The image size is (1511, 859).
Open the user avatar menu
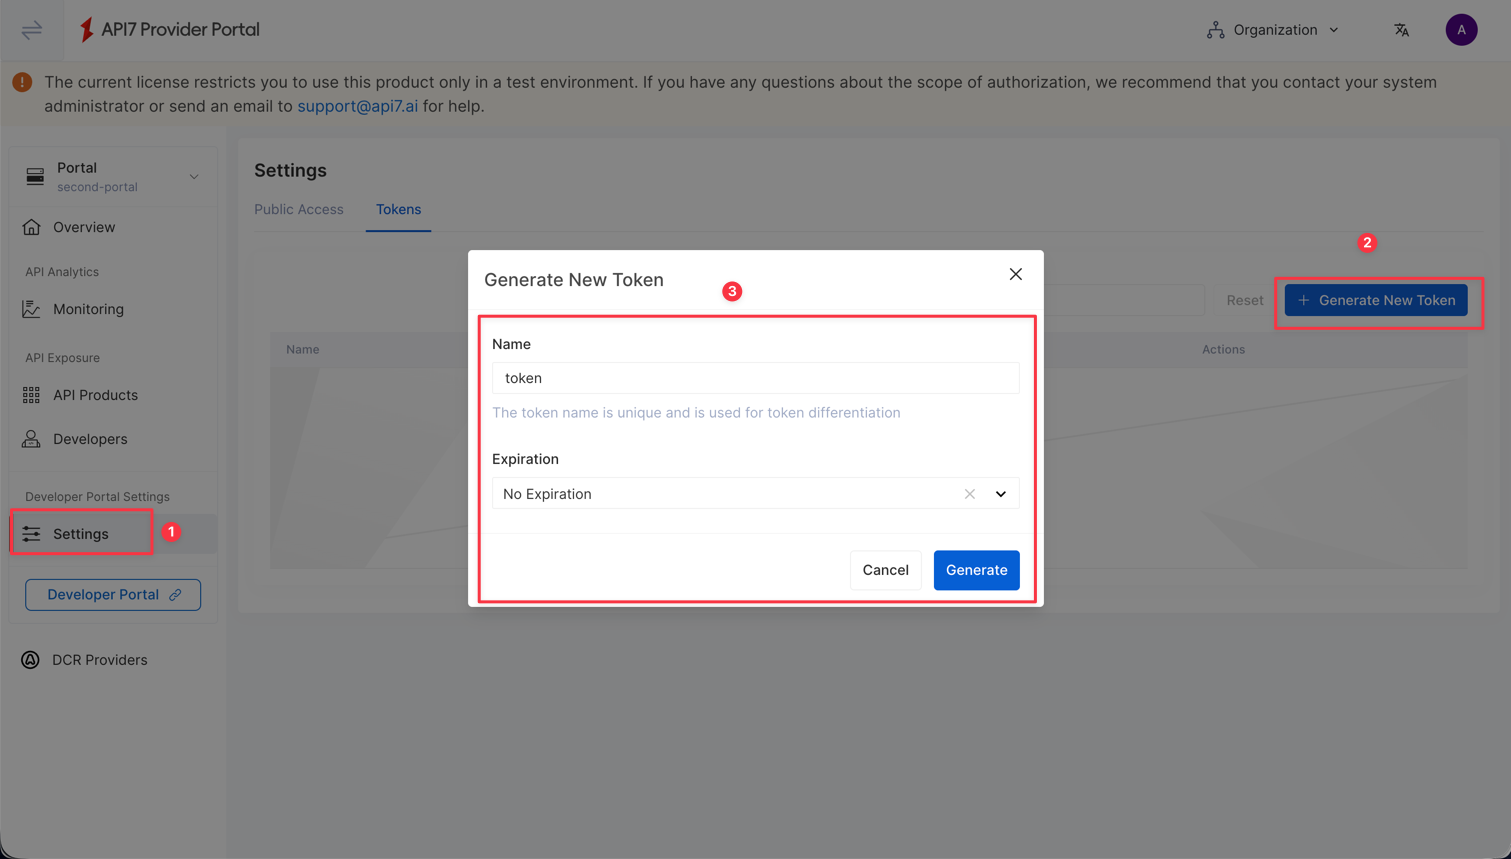click(x=1461, y=29)
